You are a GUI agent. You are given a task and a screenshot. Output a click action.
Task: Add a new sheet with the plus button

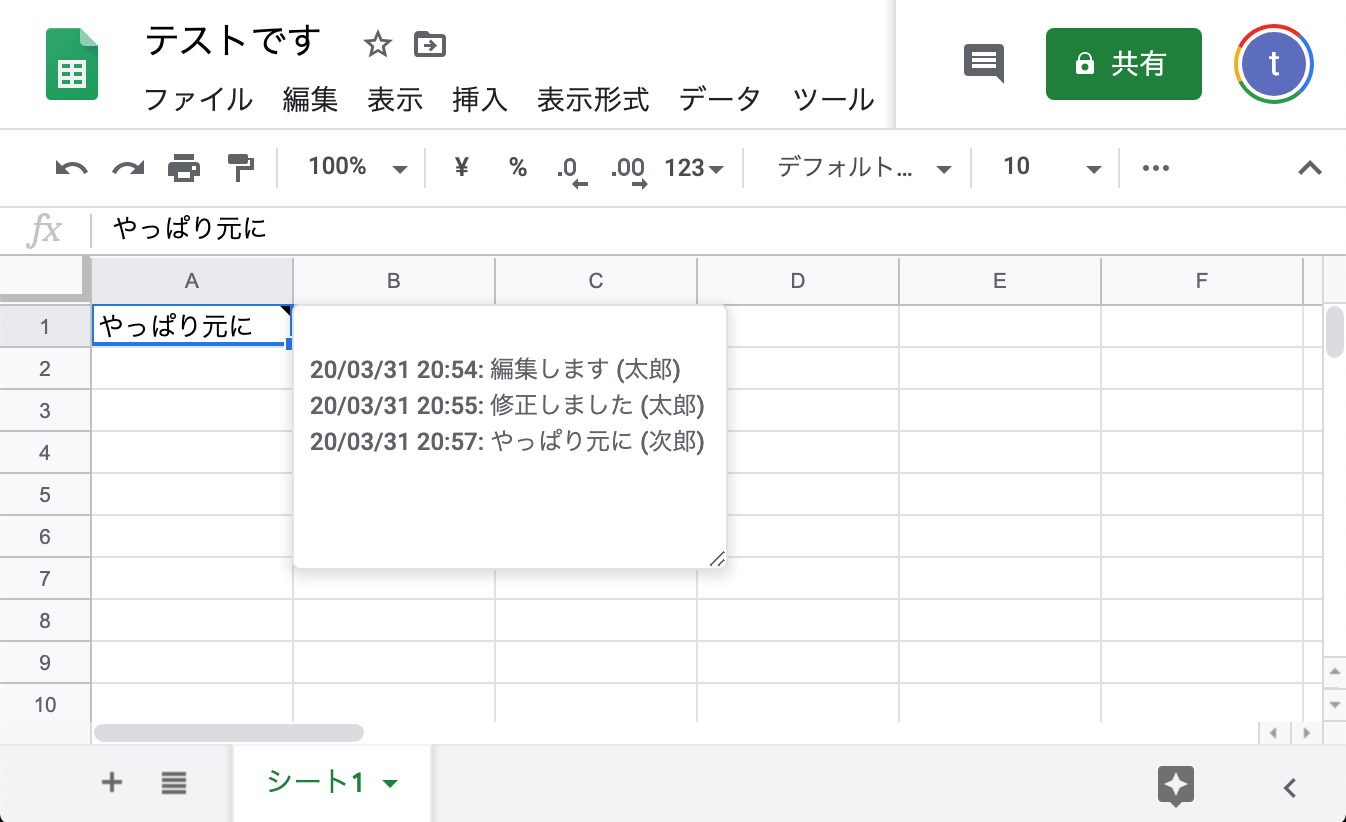tap(112, 783)
